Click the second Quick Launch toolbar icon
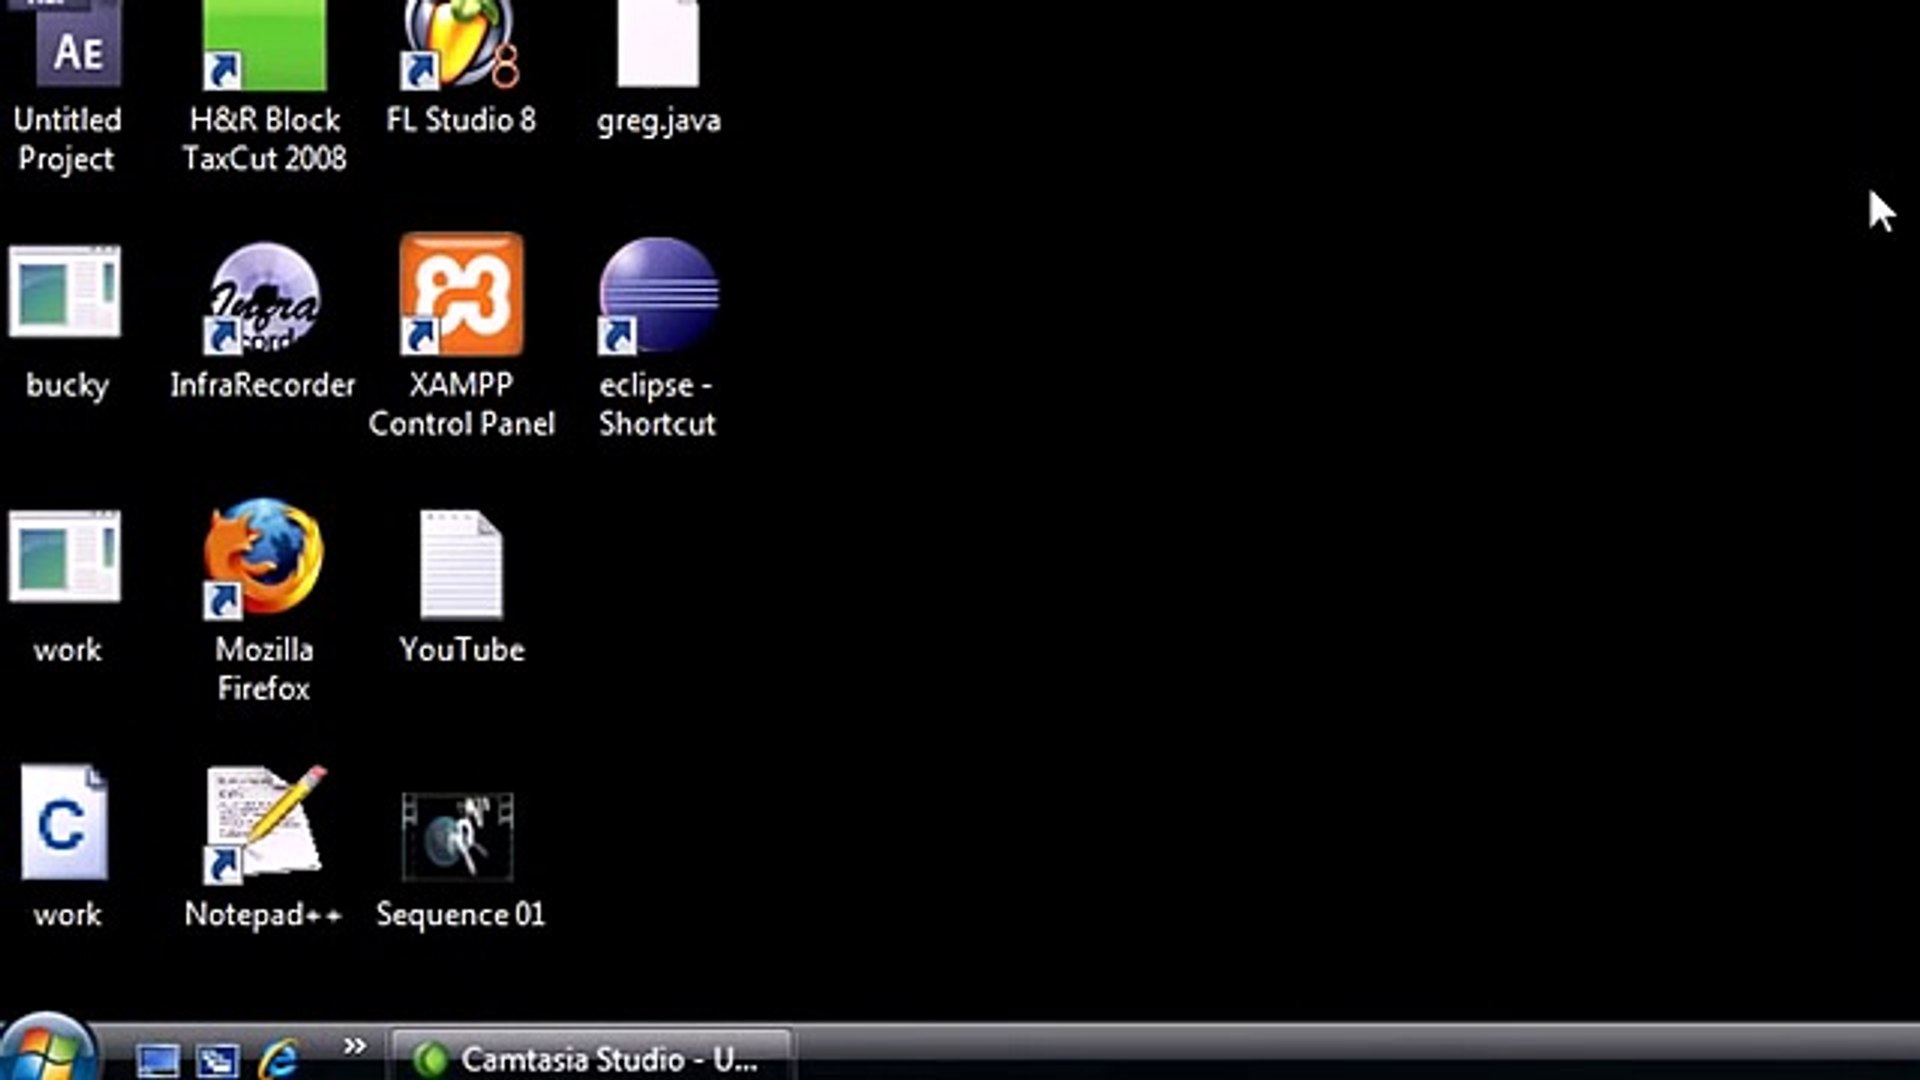This screenshot has width=1920, height=1080. [215, 1058]
